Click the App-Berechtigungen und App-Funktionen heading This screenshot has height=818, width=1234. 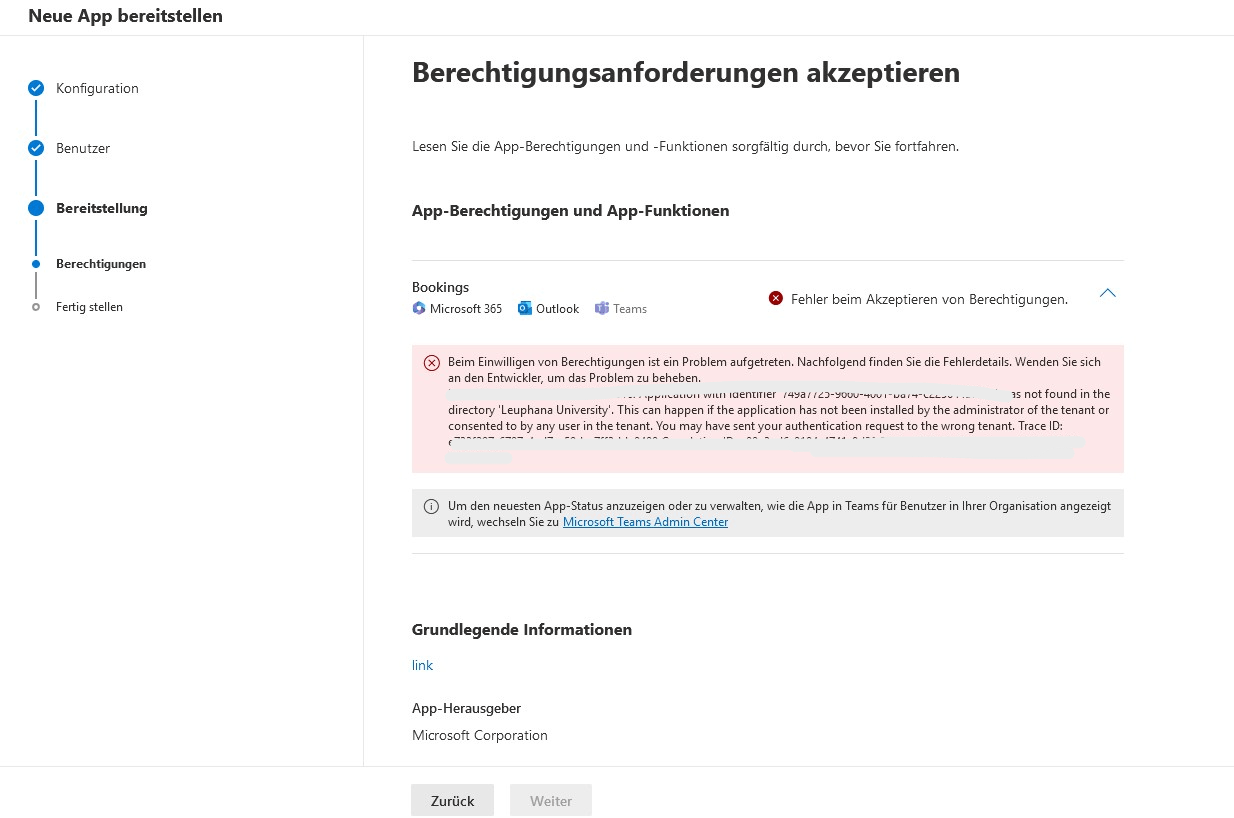pyautogui.click(x=570, y=211)
